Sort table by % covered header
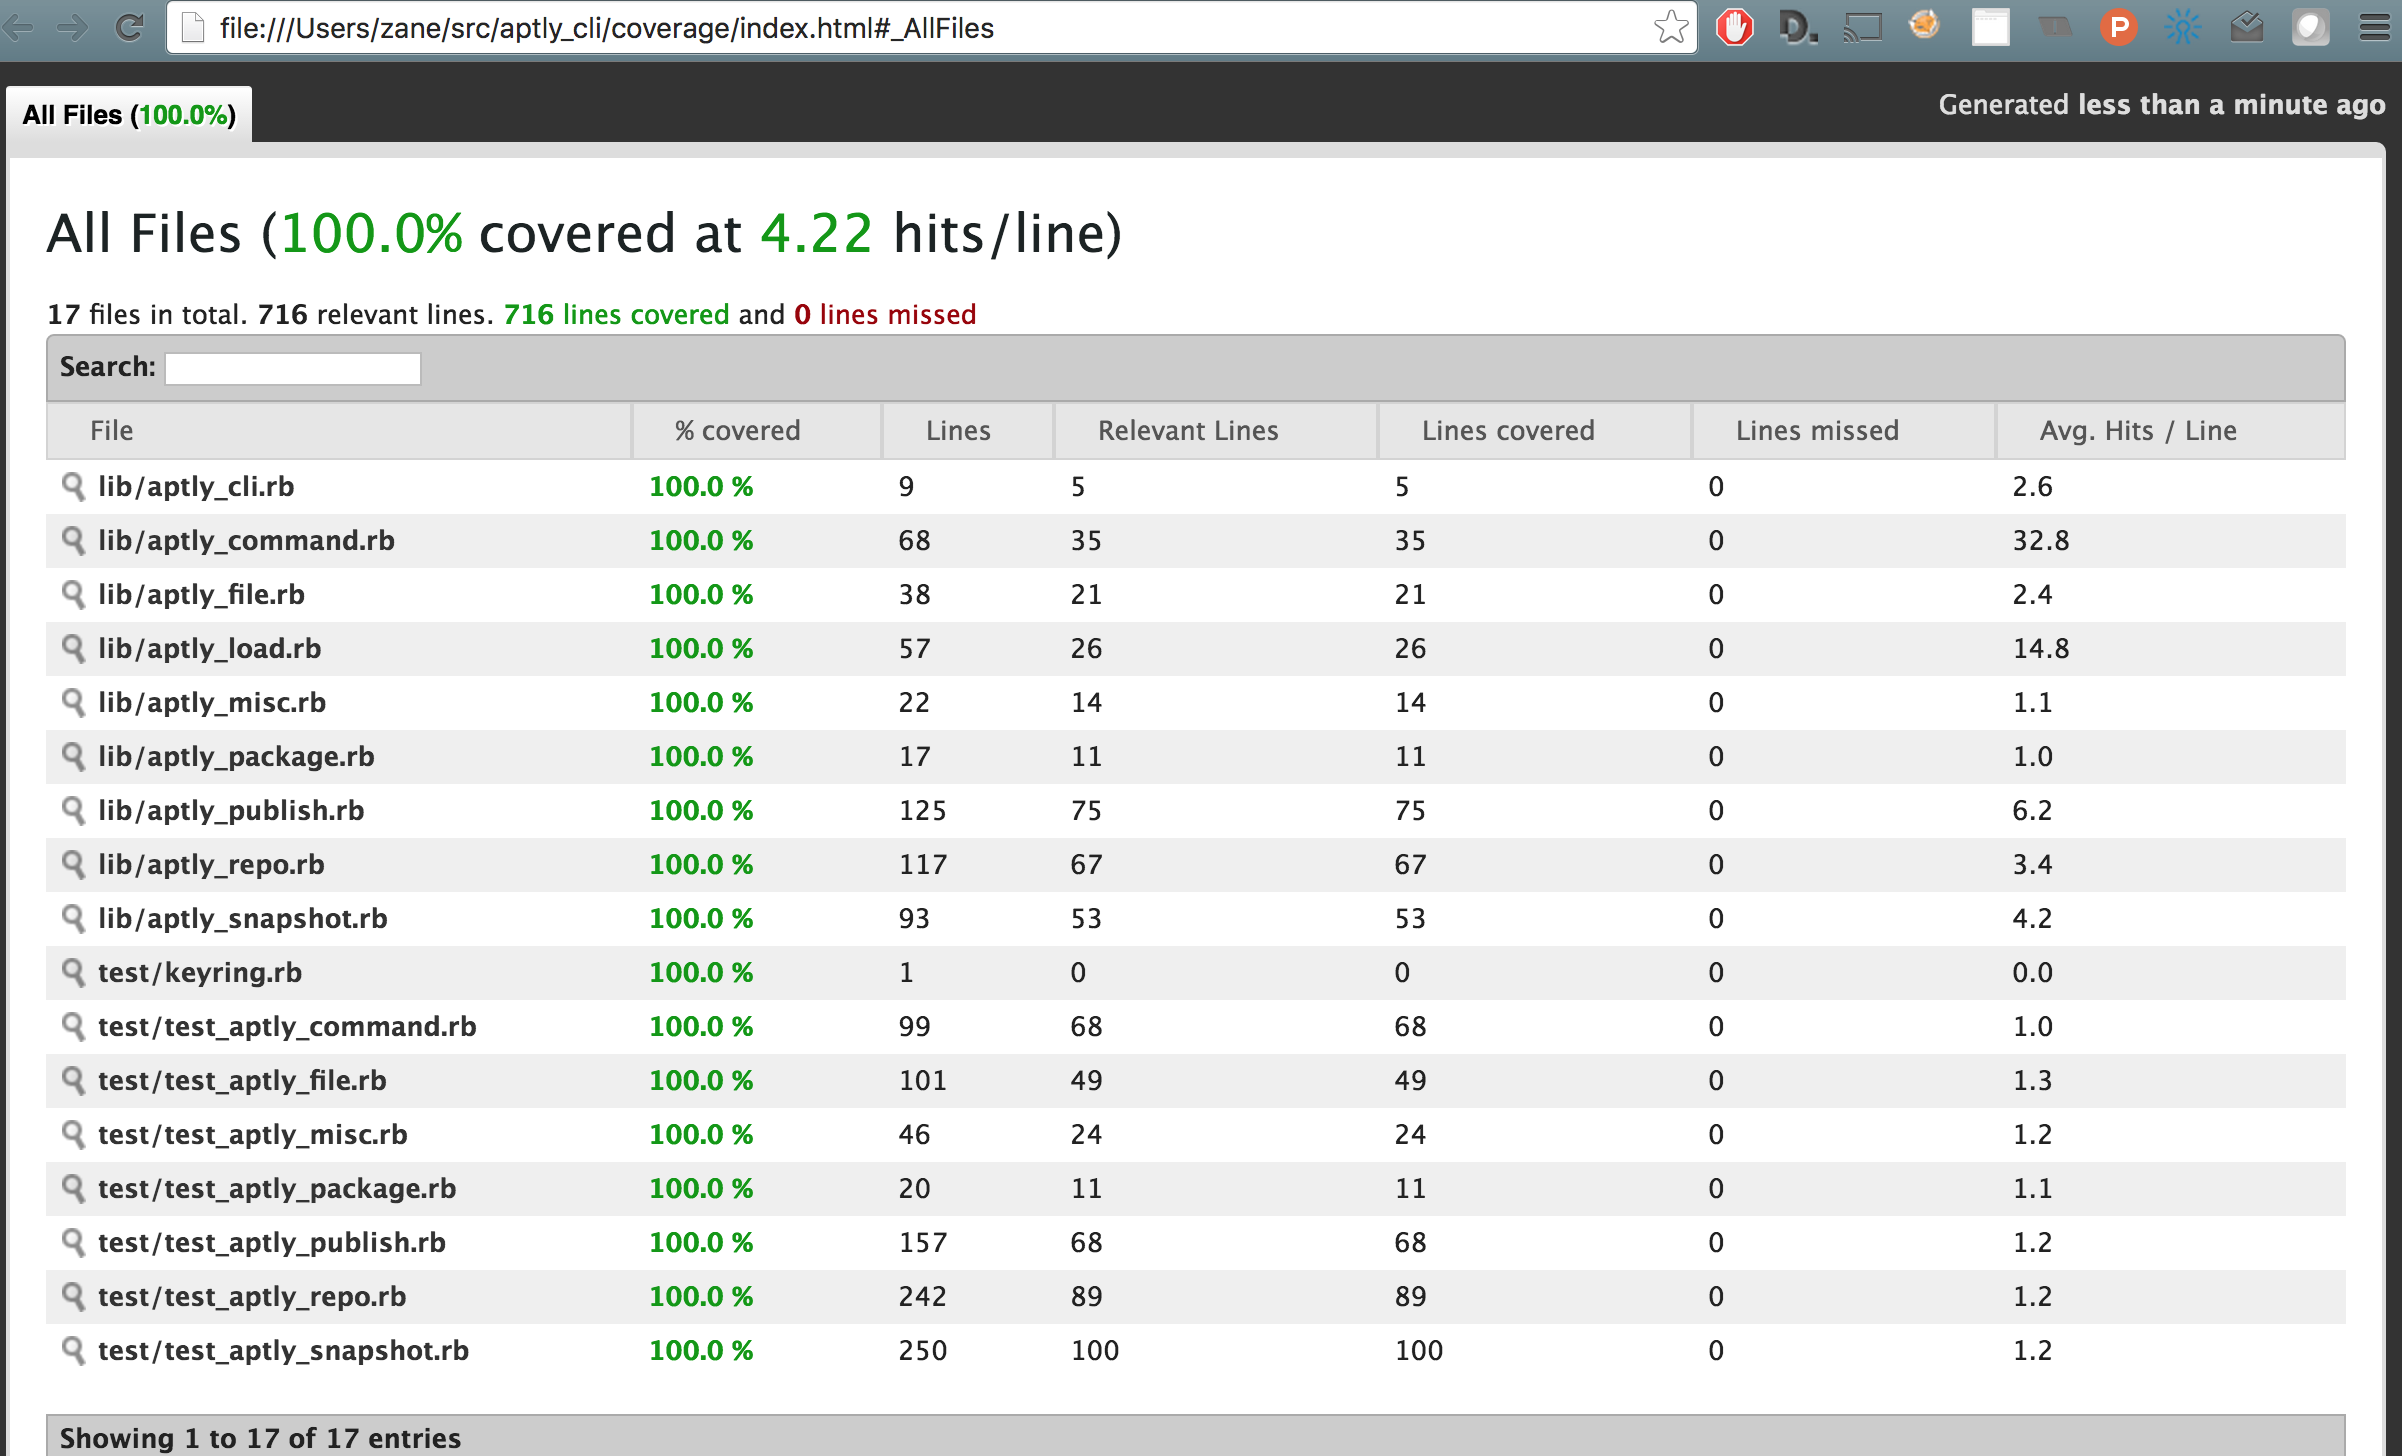The image size is (2402, 1456). (x=757, y=431)
